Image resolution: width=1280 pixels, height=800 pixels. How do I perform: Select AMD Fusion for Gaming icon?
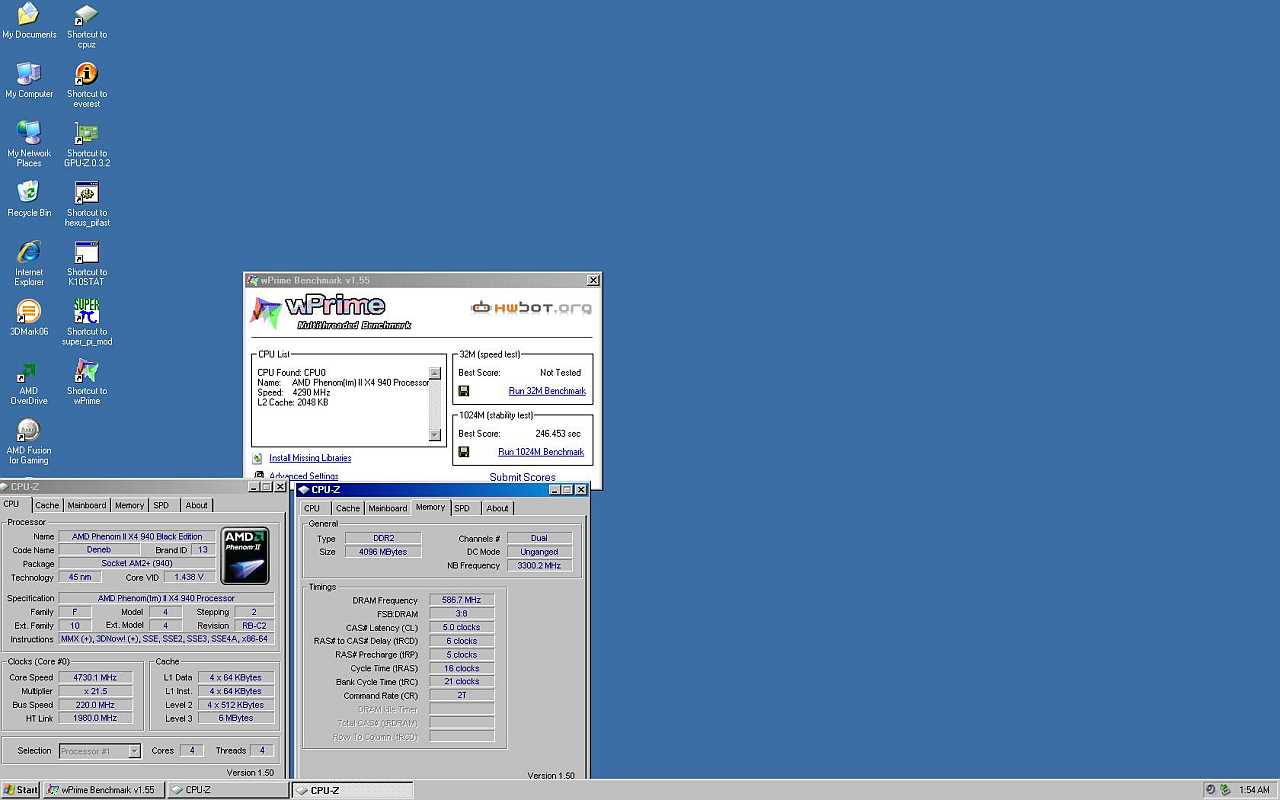29,442
